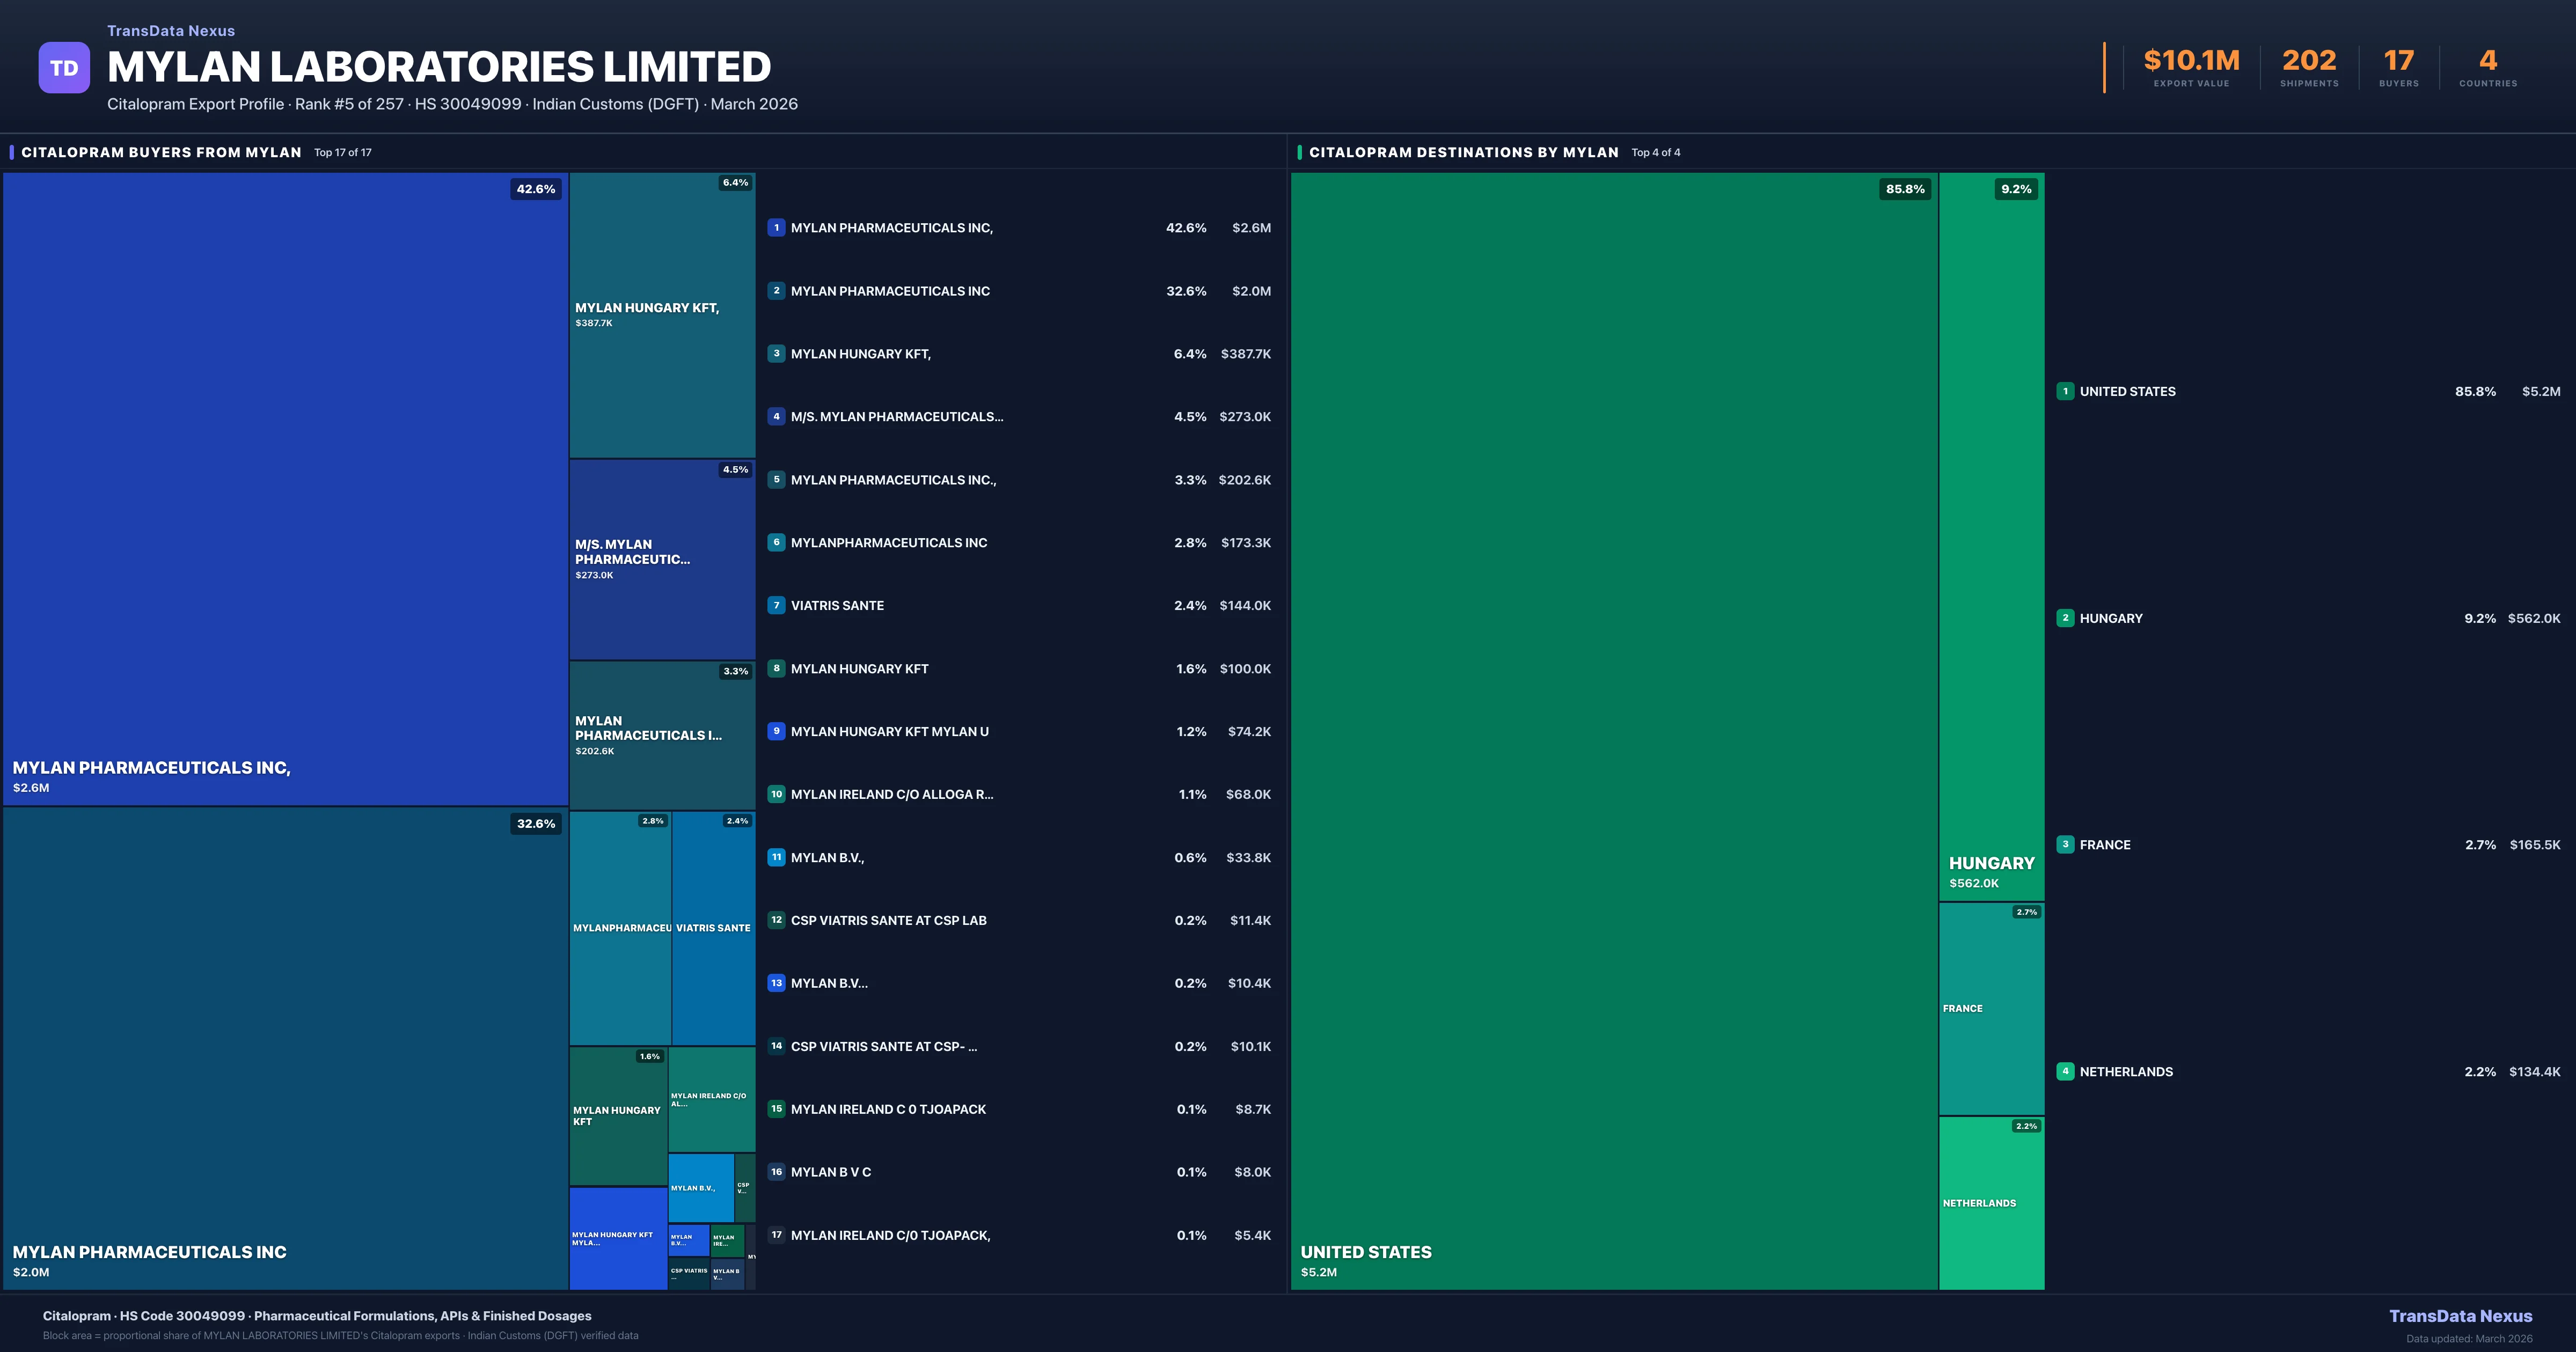The height and width of the screenshot is (1352, 2576).
Task: Click the TransData Nexus footer link
Action: click(x=2460, y=1316)
